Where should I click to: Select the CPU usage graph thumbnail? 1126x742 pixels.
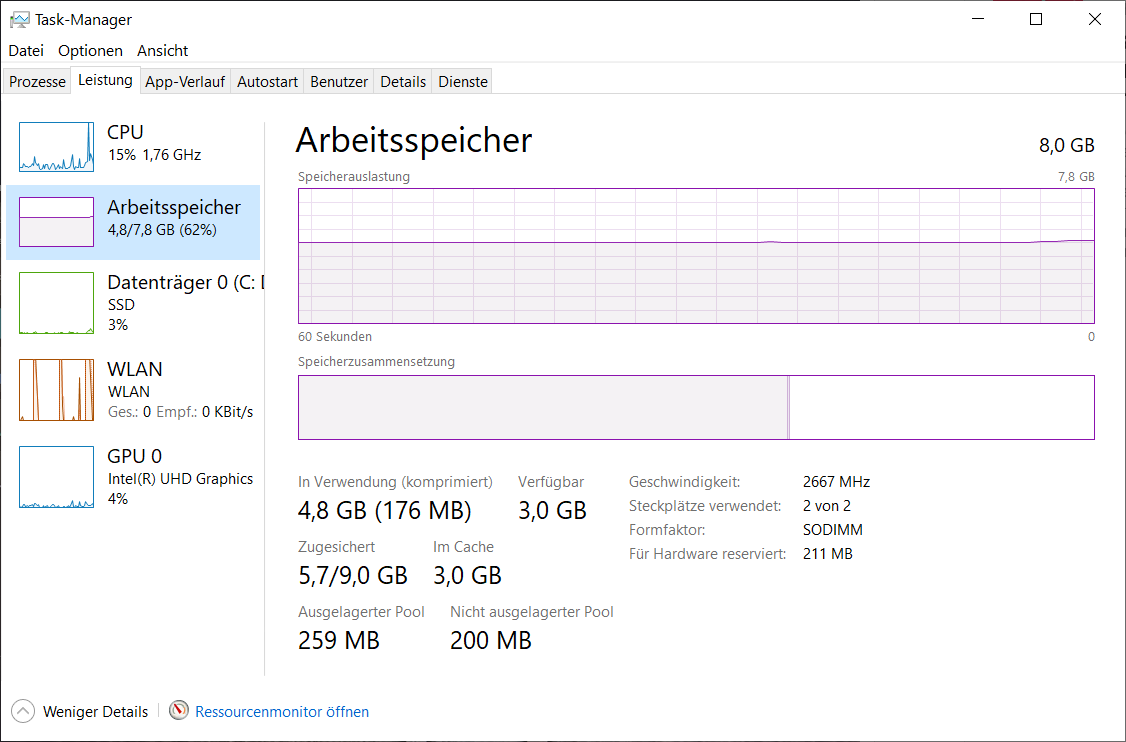coord(56,147)
